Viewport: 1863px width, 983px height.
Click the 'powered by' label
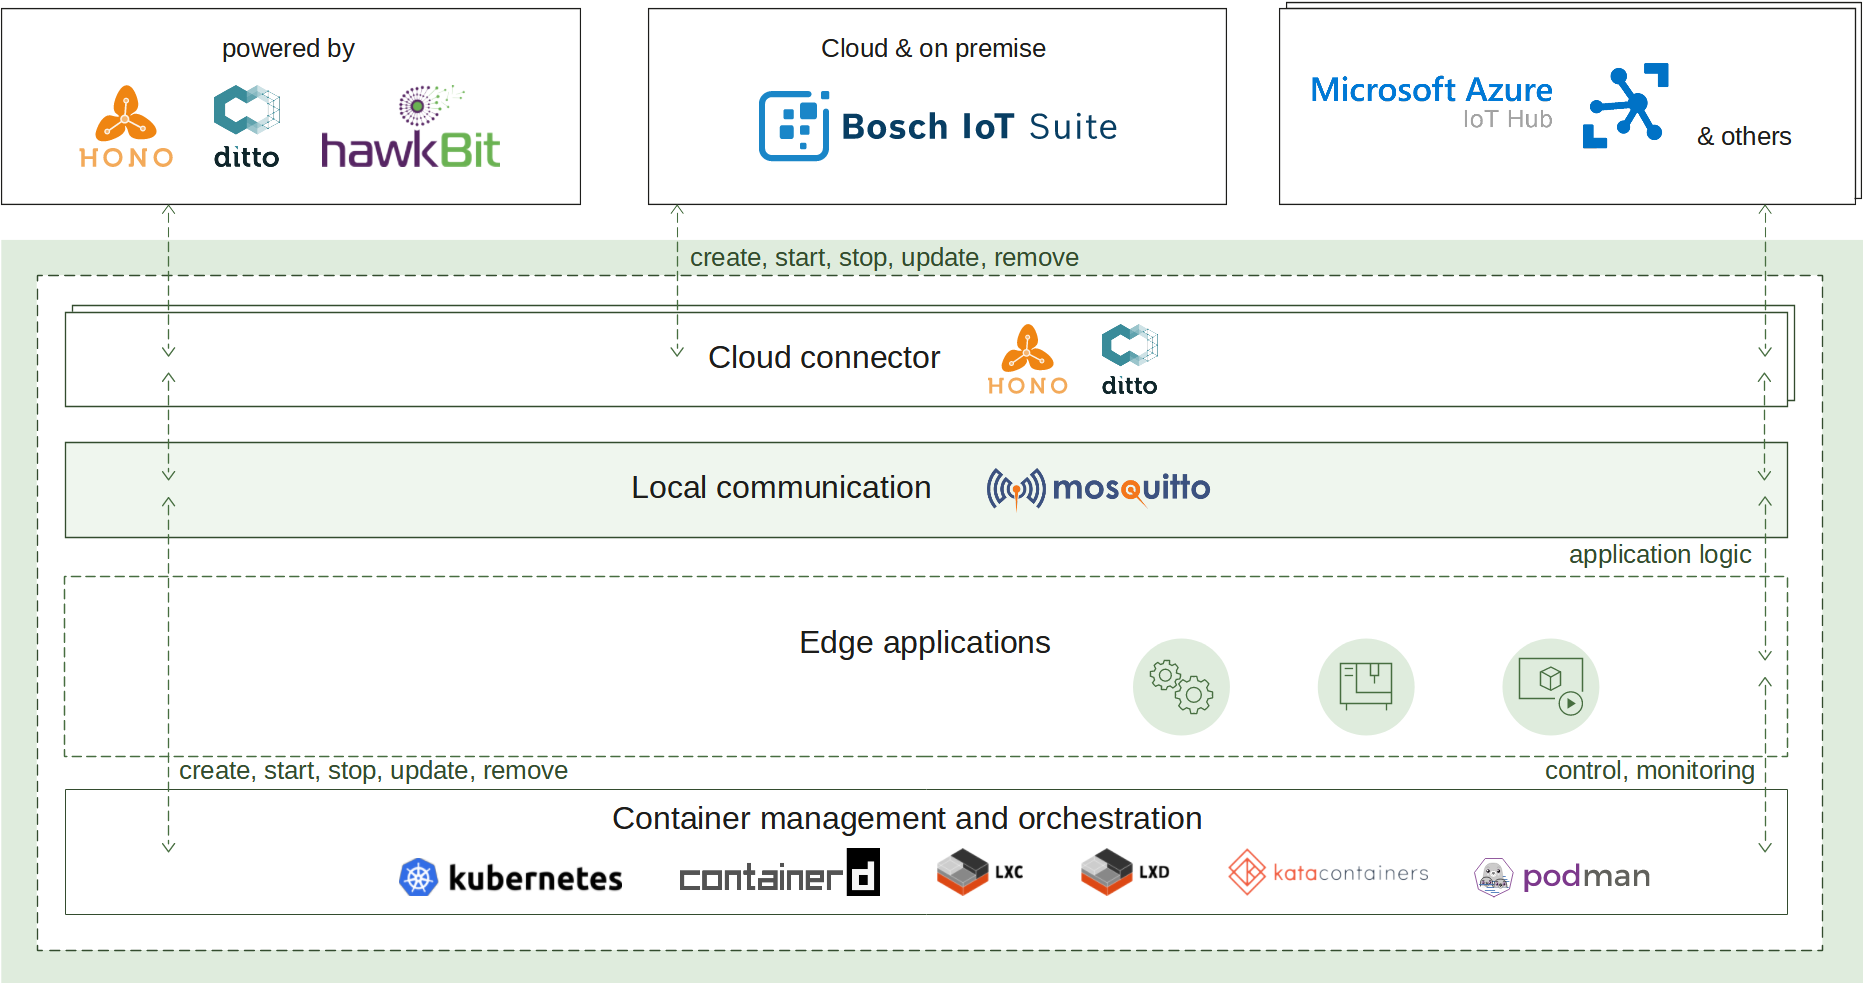pyautogui.click(x=288, y=48)
